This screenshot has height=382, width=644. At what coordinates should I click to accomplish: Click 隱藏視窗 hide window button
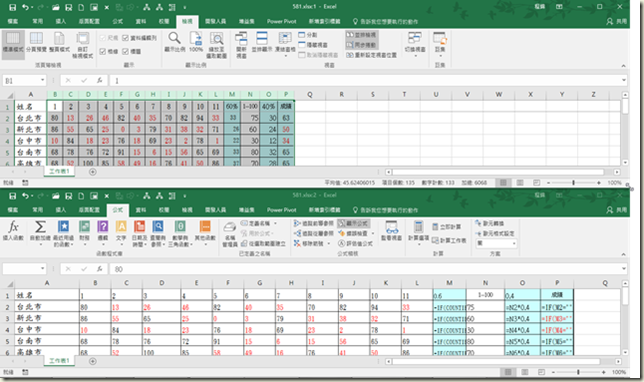click(313, 45)
